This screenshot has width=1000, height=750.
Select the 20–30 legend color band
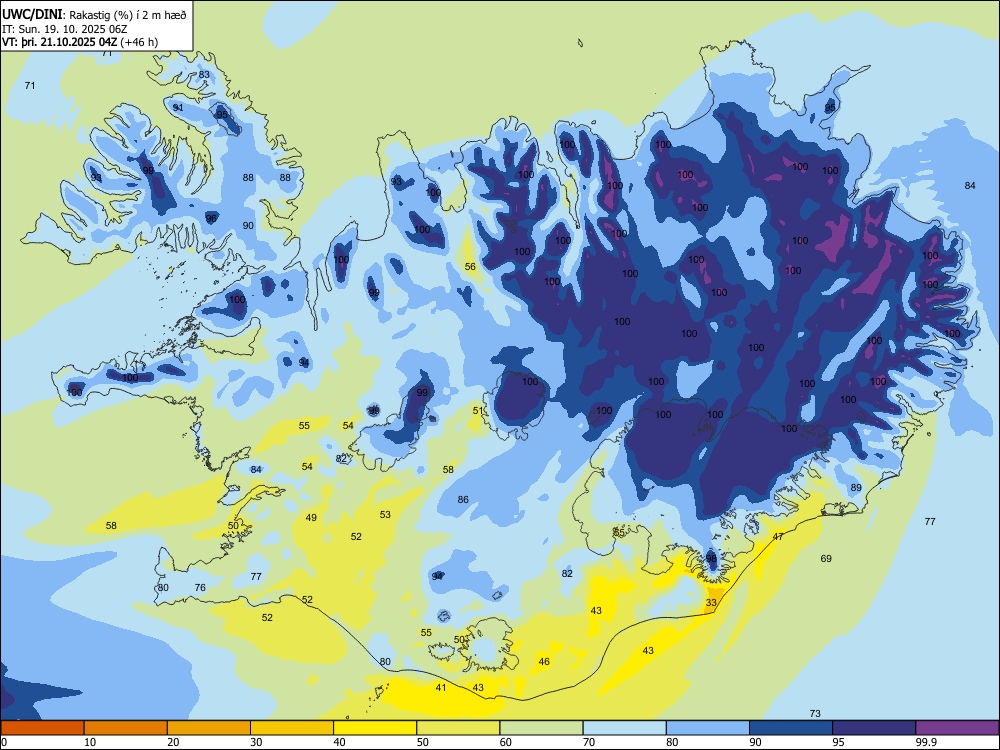point(209,728)
